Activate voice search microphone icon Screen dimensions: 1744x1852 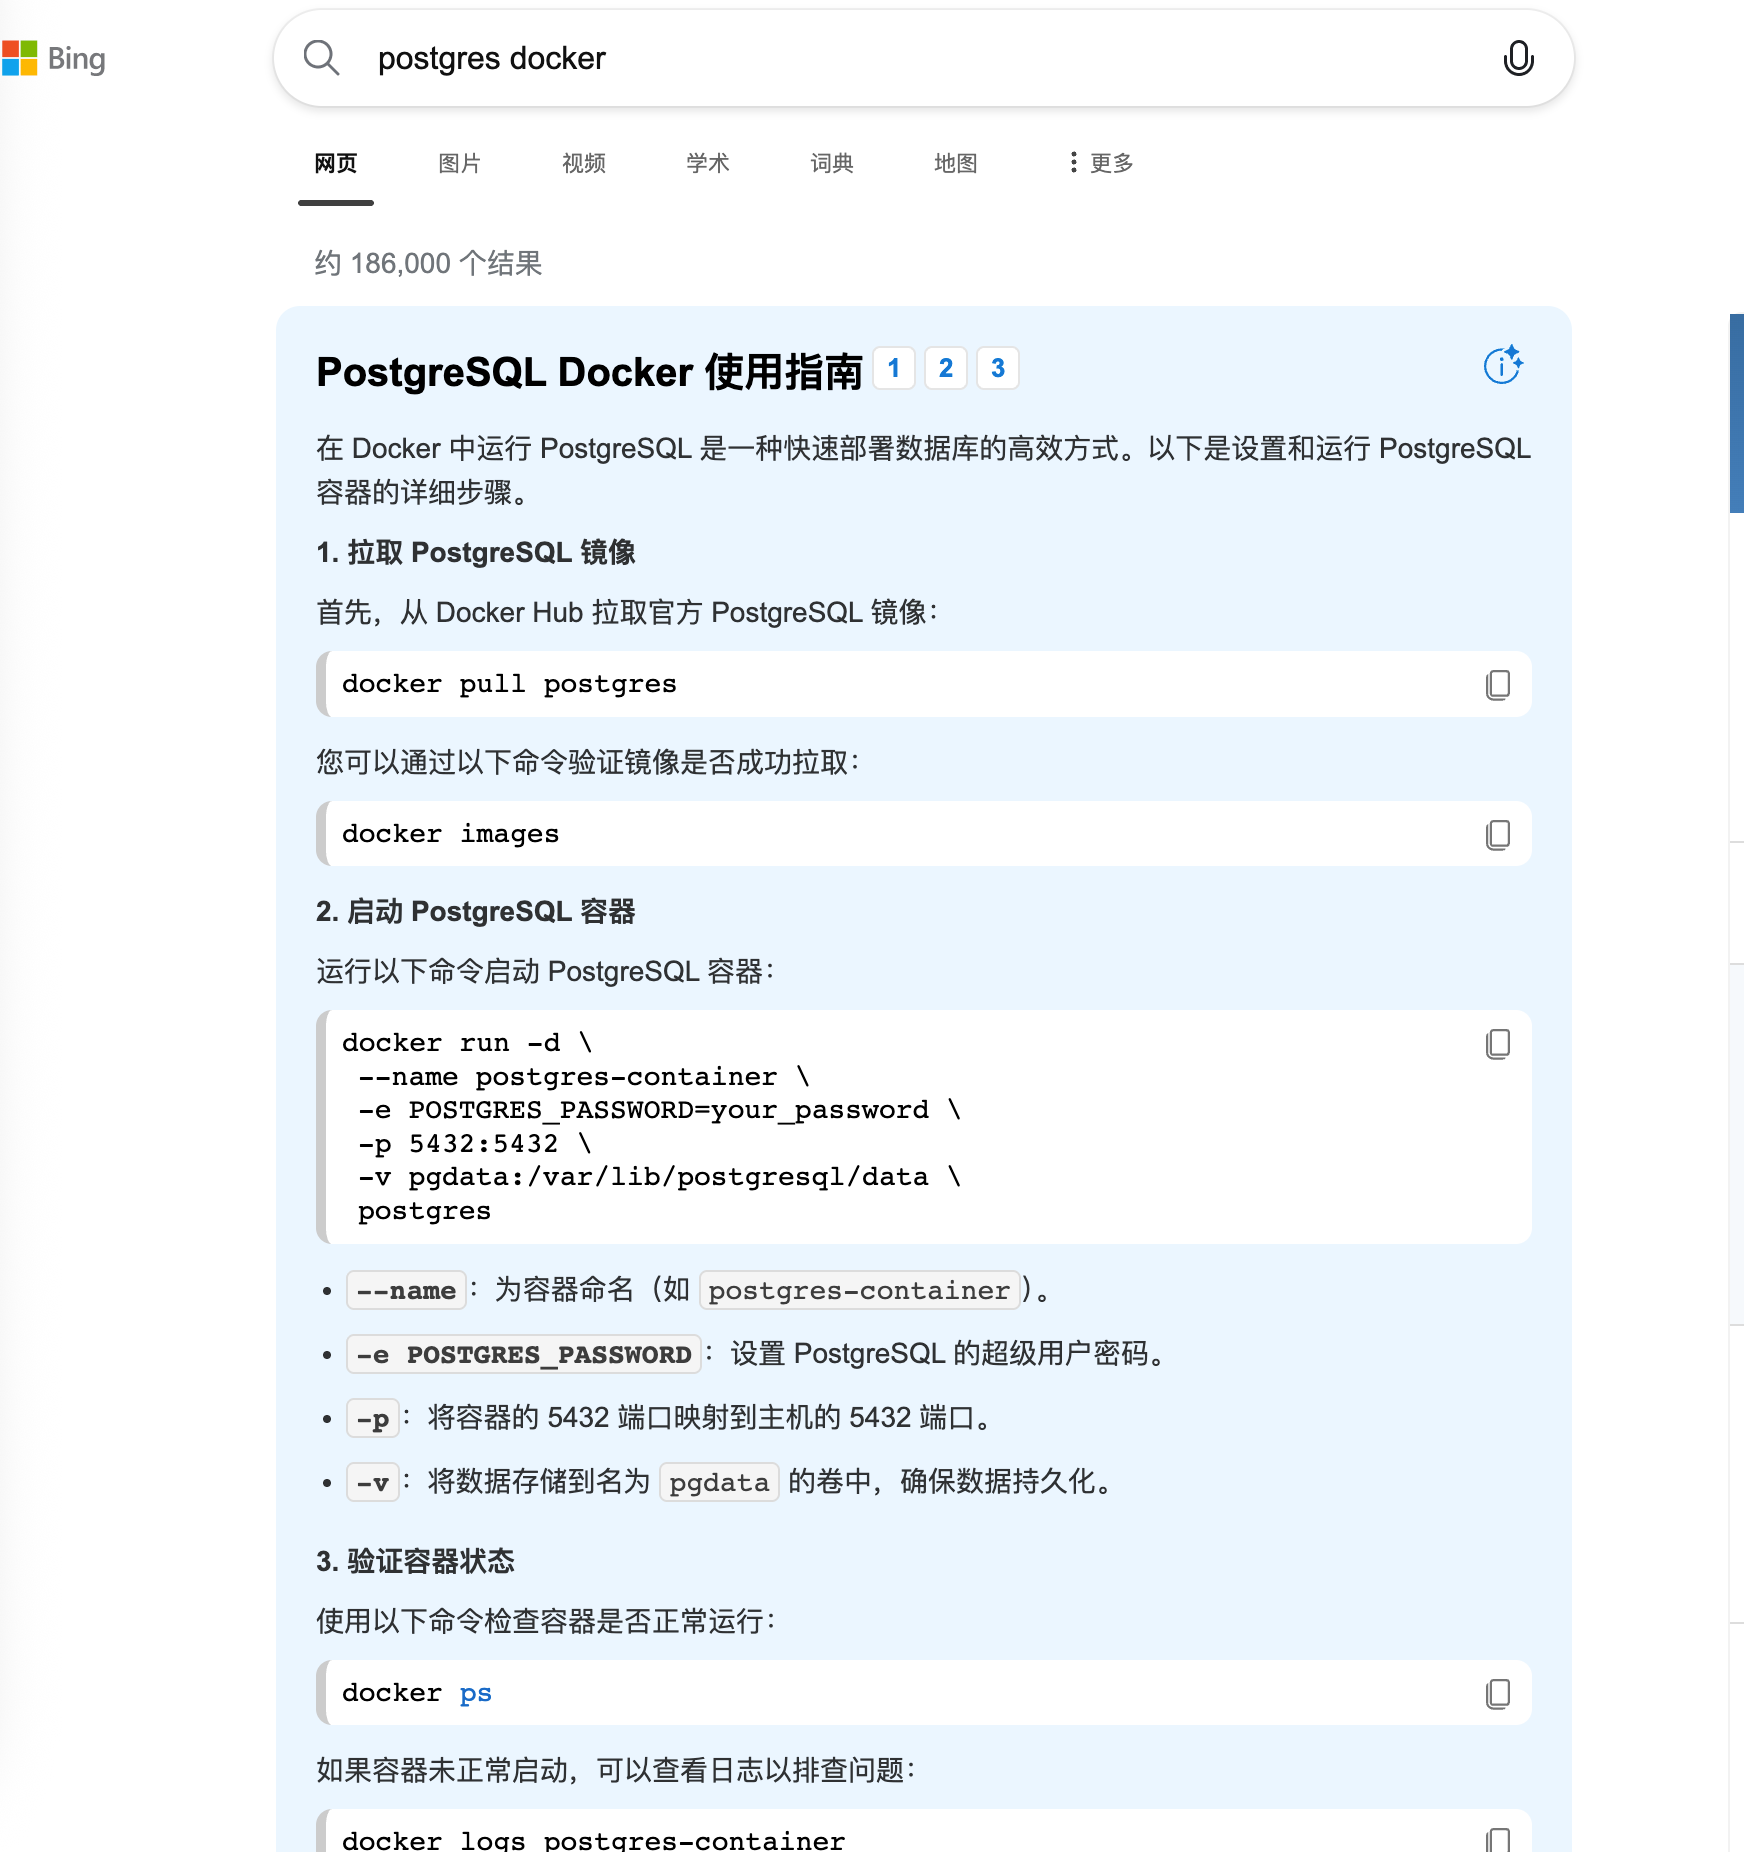pyautogui.click(x=1518, y=58)
